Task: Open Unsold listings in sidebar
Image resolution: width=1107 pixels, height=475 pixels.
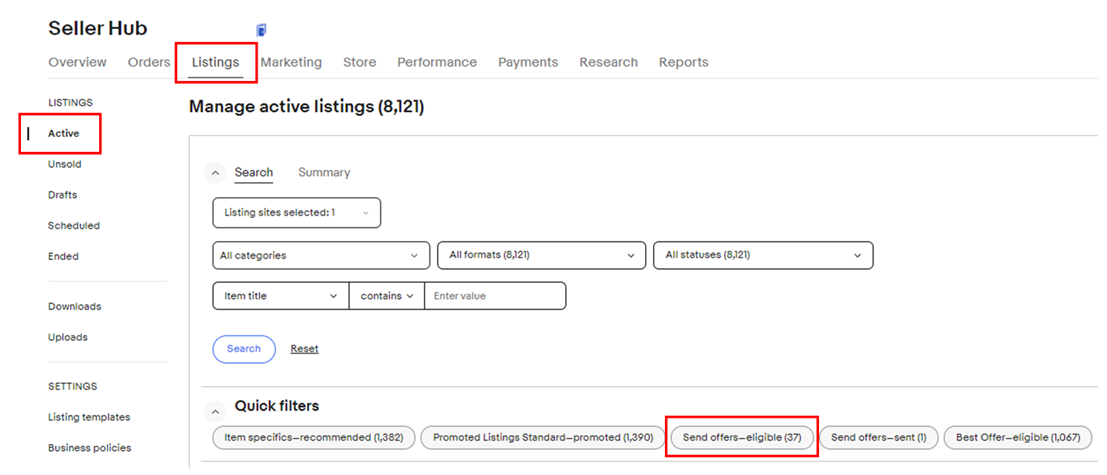Action: tap(65, 164)
